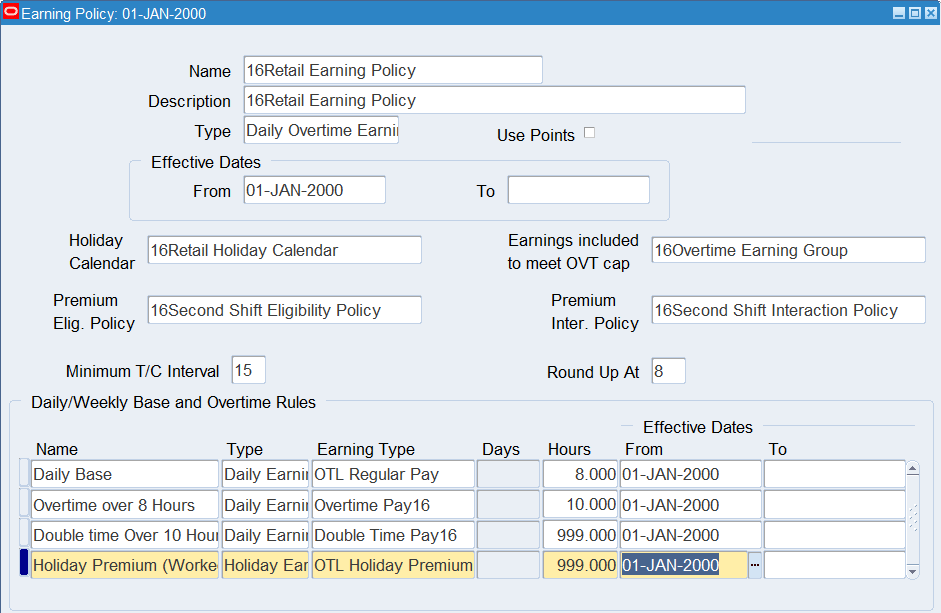Minimize the Earning Policy window
Image resolution: width=941 pixels, height=613 pixels.
pyautogui.click(x=898, y=13)
